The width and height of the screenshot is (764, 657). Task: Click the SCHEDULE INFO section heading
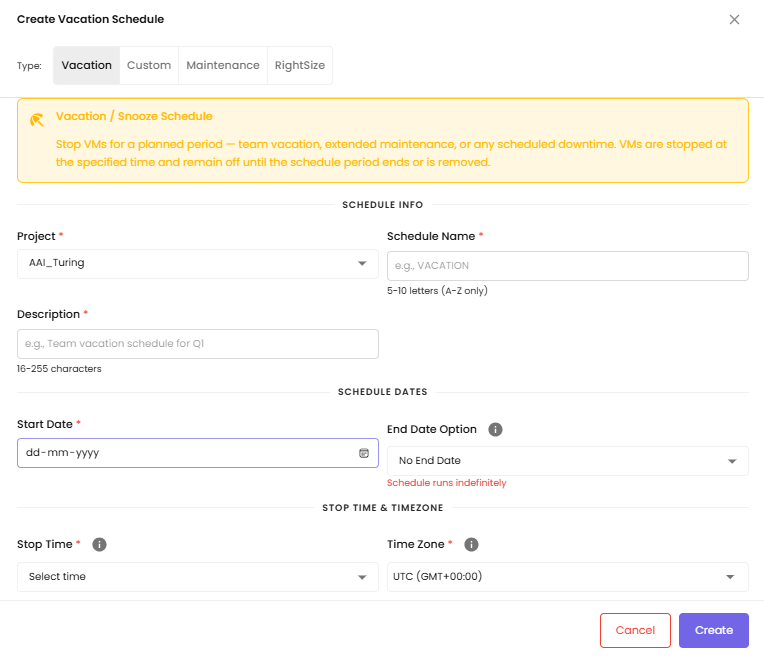click(382, 205)
